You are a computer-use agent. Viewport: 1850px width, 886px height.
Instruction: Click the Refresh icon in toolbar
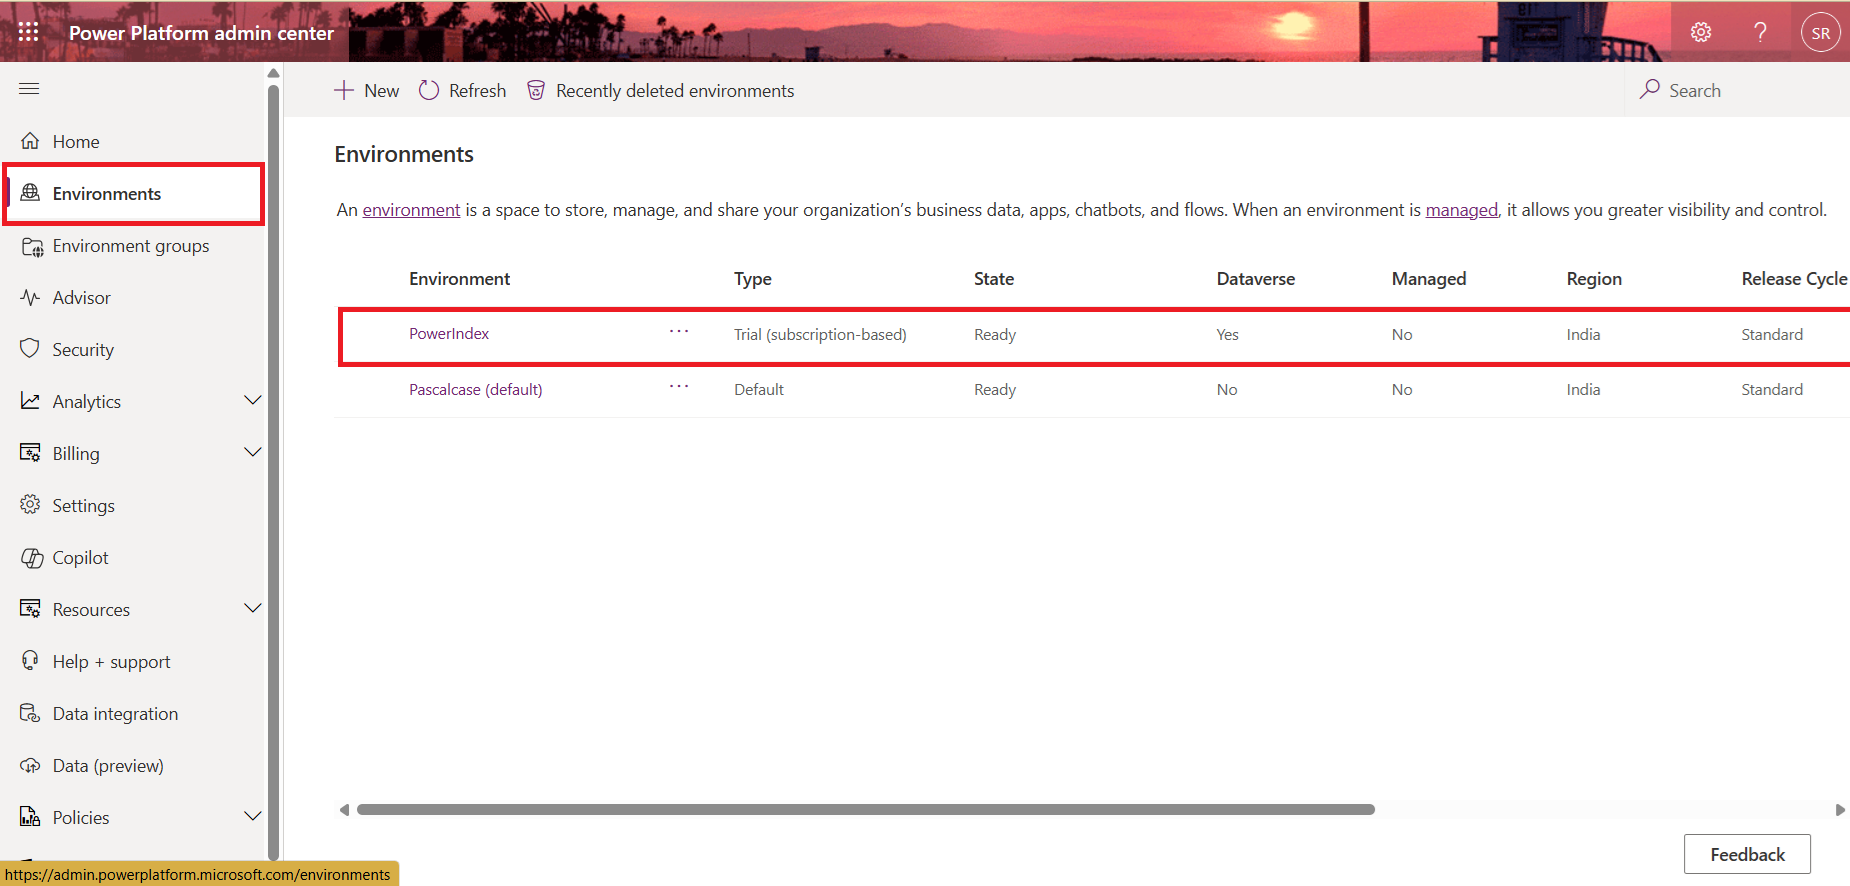point(429,90)
